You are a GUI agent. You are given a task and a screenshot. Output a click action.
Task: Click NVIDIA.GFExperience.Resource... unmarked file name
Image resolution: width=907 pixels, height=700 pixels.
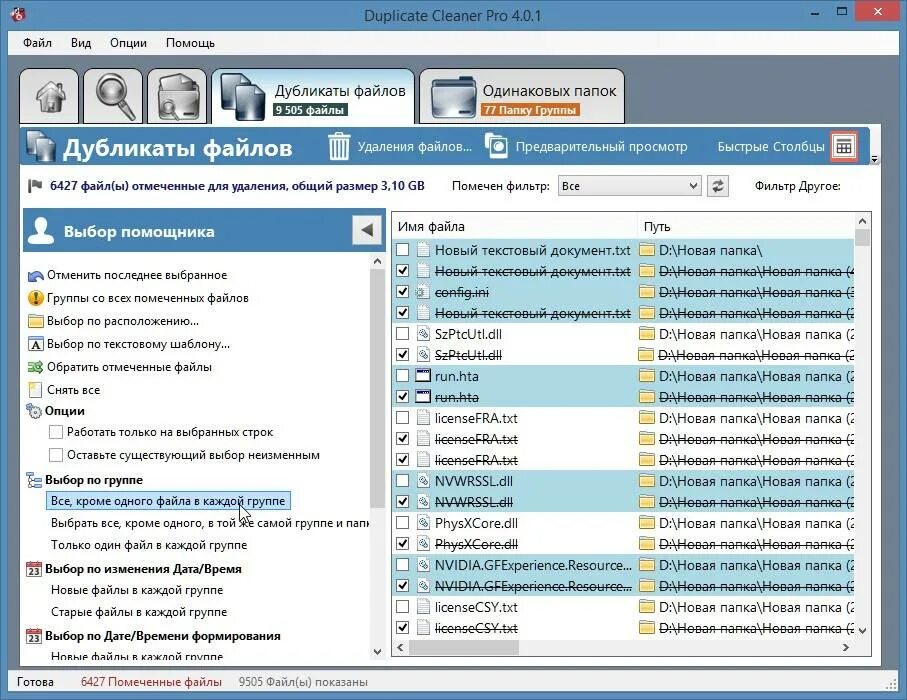(x=533, y=565)
